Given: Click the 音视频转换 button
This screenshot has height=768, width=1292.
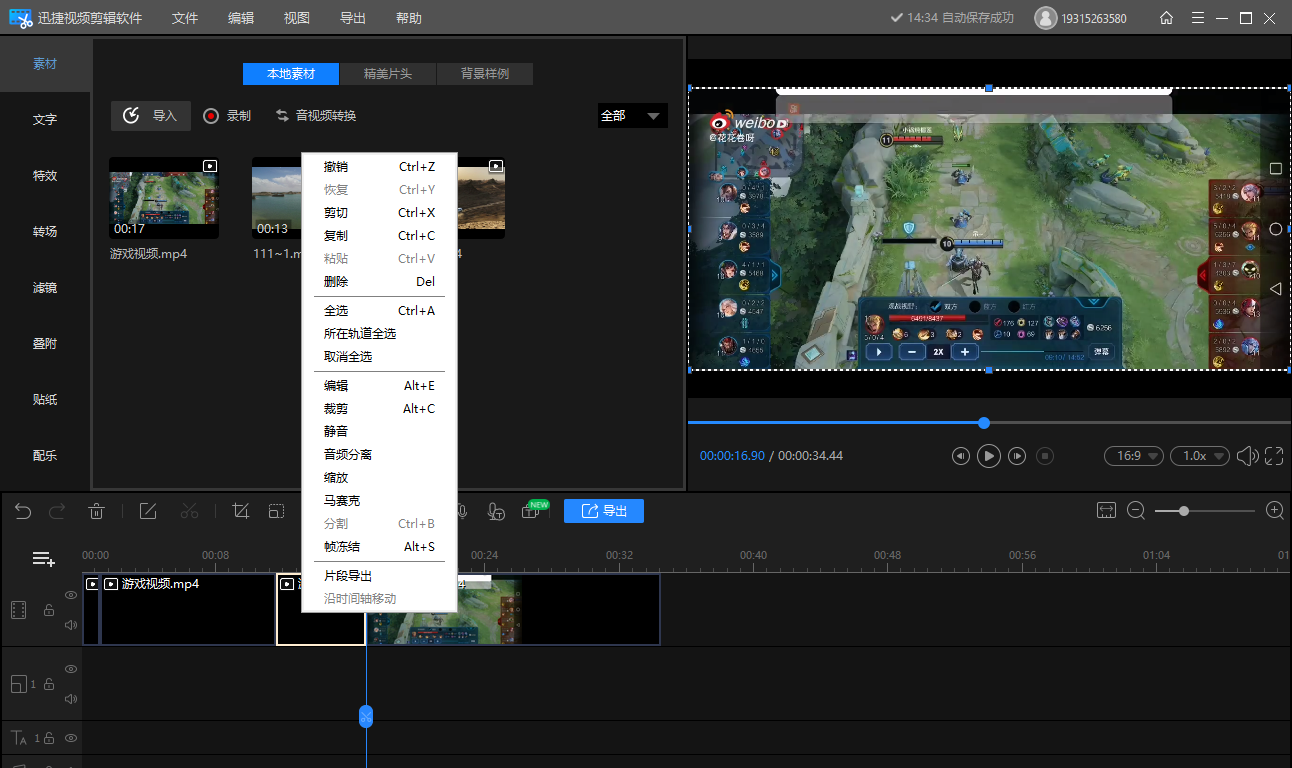Looking at the screenshot, I should 316,116.
